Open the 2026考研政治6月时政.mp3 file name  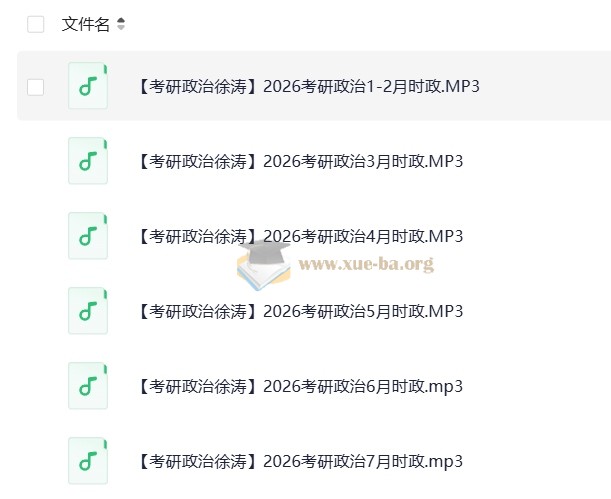click(x=298, y=386)
